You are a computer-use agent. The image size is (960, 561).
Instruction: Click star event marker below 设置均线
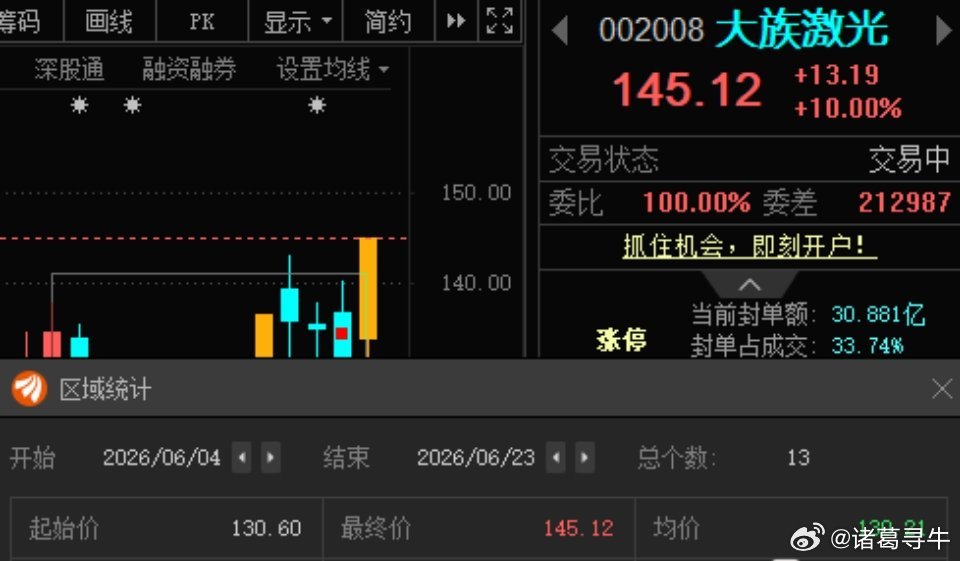pos(317,105)
